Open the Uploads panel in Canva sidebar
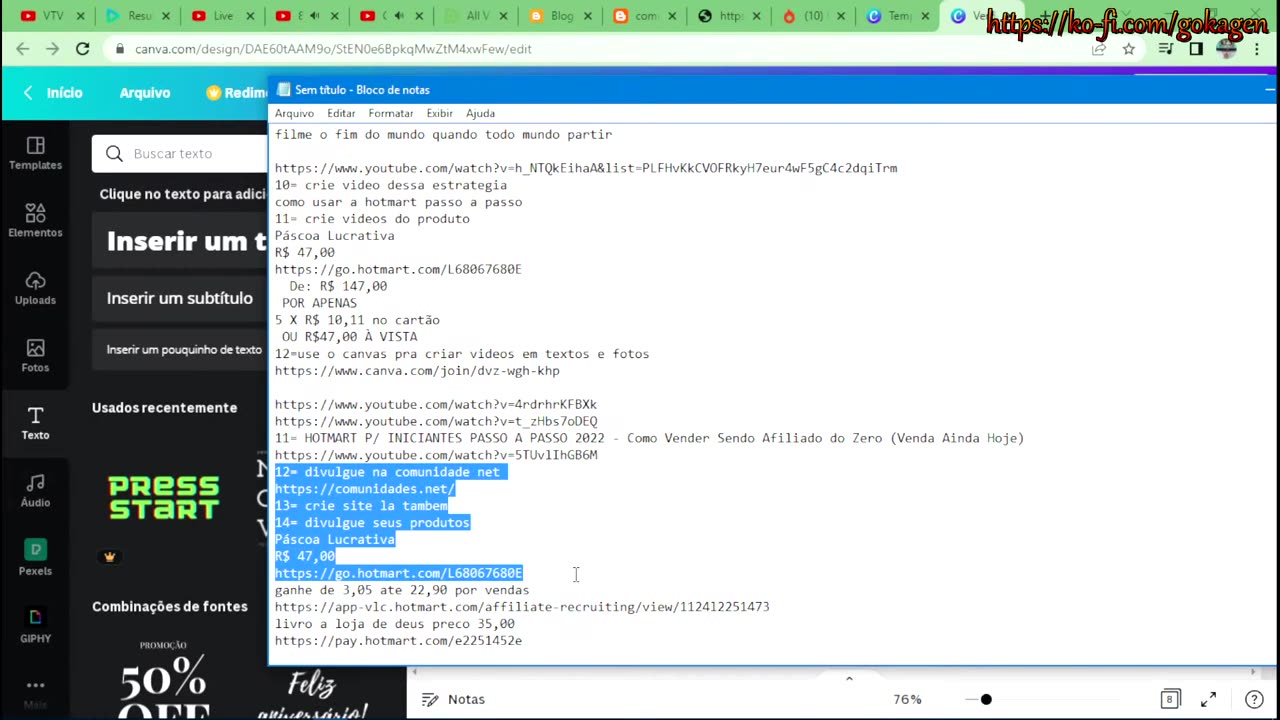 35,288
